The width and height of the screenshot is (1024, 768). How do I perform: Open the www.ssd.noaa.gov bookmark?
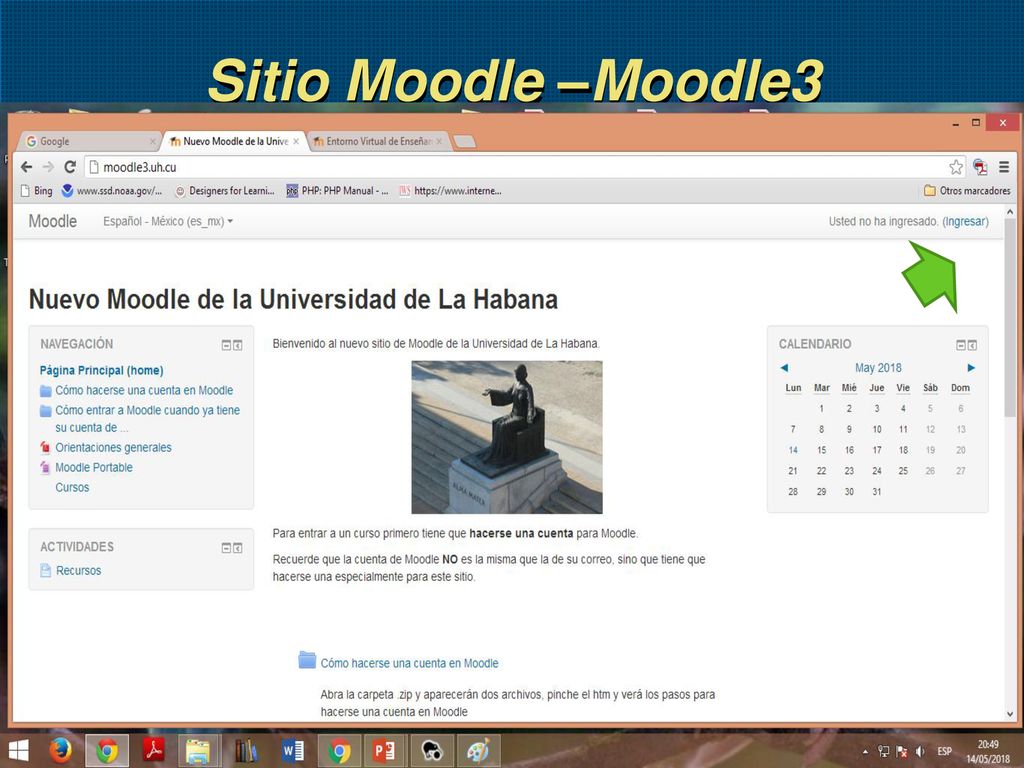[112, 191]
